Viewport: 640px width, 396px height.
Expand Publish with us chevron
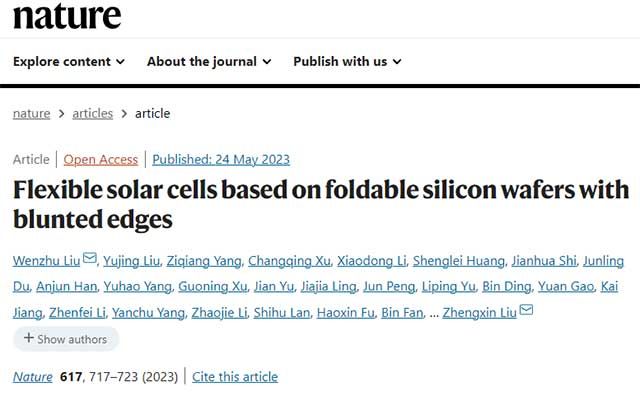397,62
